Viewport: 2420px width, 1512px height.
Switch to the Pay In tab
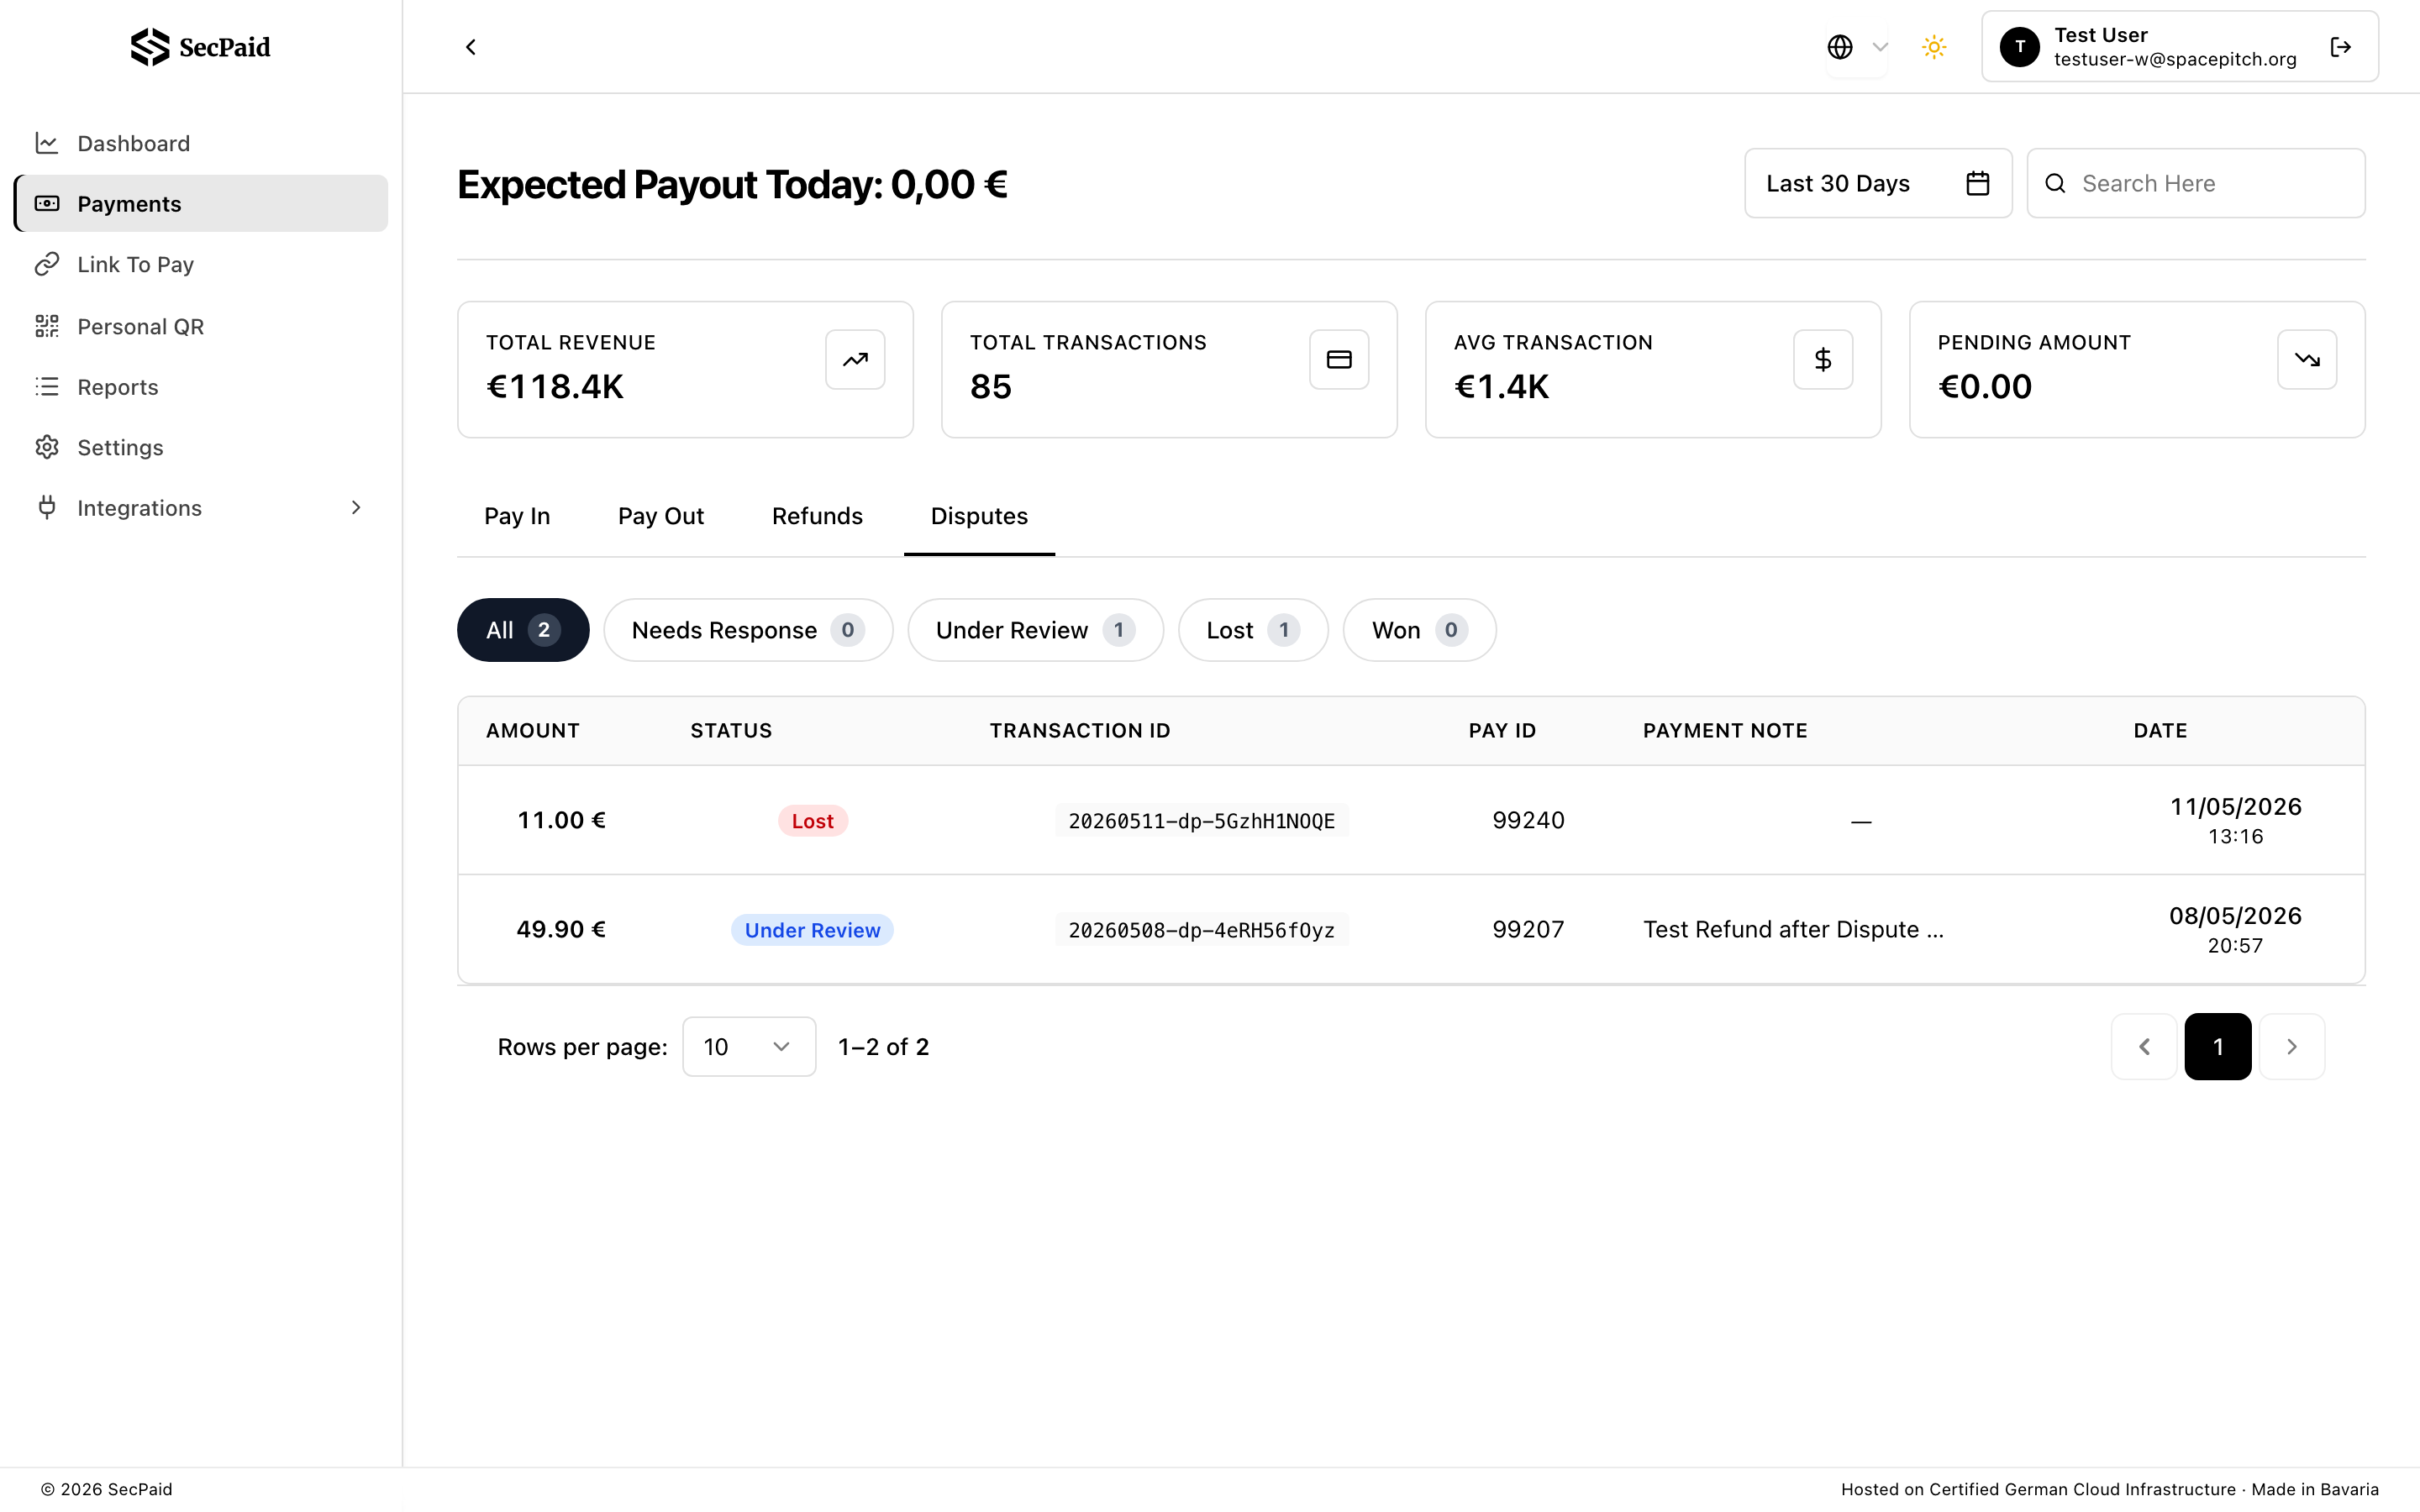(517, 516)
